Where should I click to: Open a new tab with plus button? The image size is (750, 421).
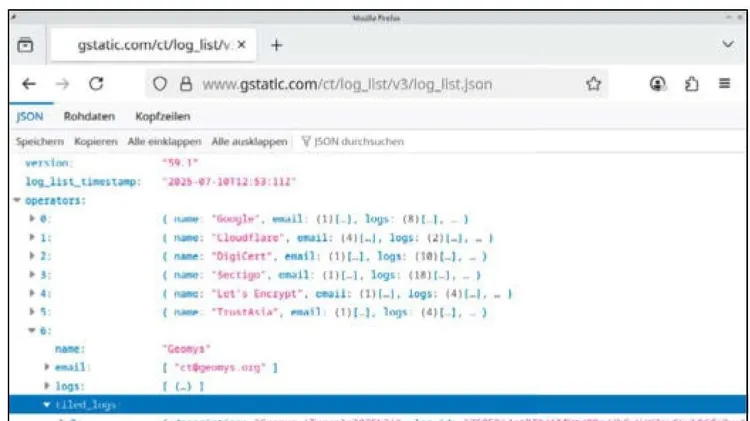[x=276, y=45]
